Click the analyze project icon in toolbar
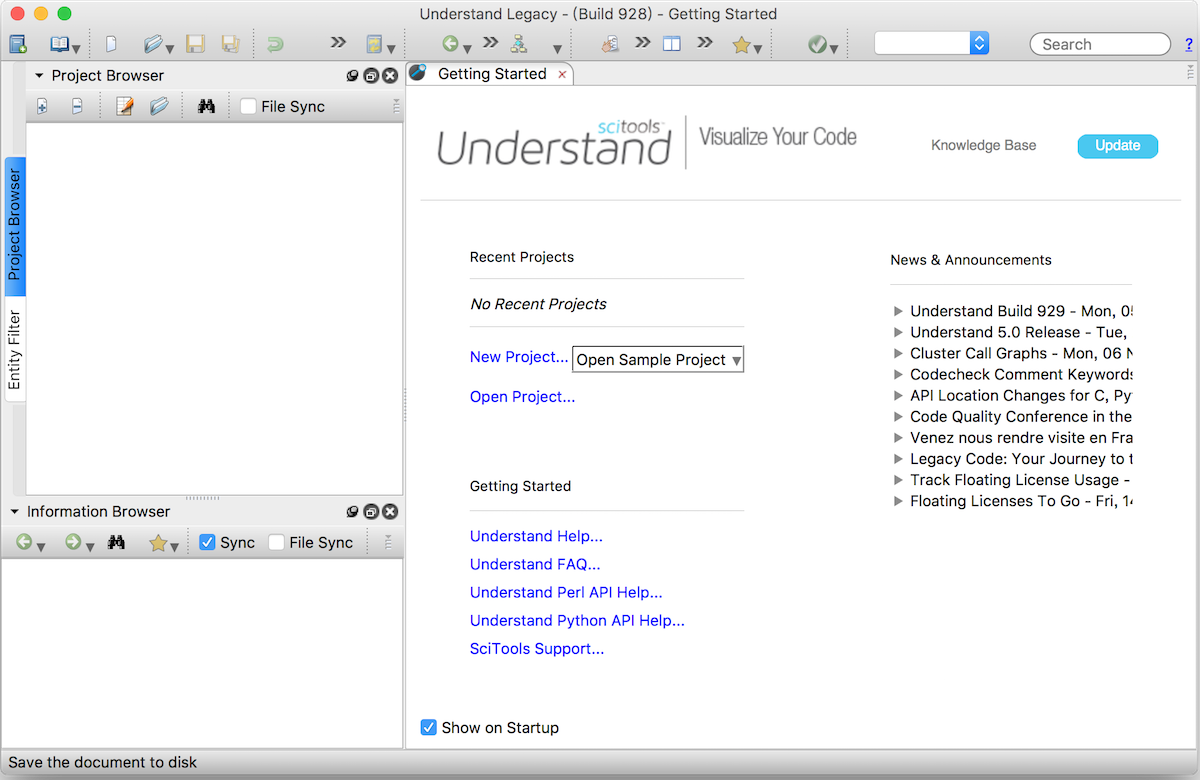Viewport: 1200px width, 780px height. pos(374,44)
